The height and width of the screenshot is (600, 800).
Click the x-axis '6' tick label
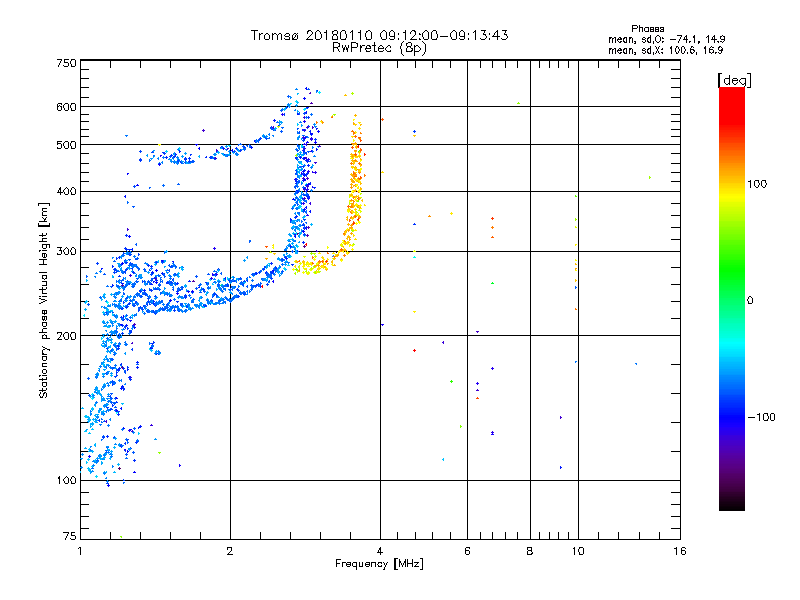click(467, 551)
